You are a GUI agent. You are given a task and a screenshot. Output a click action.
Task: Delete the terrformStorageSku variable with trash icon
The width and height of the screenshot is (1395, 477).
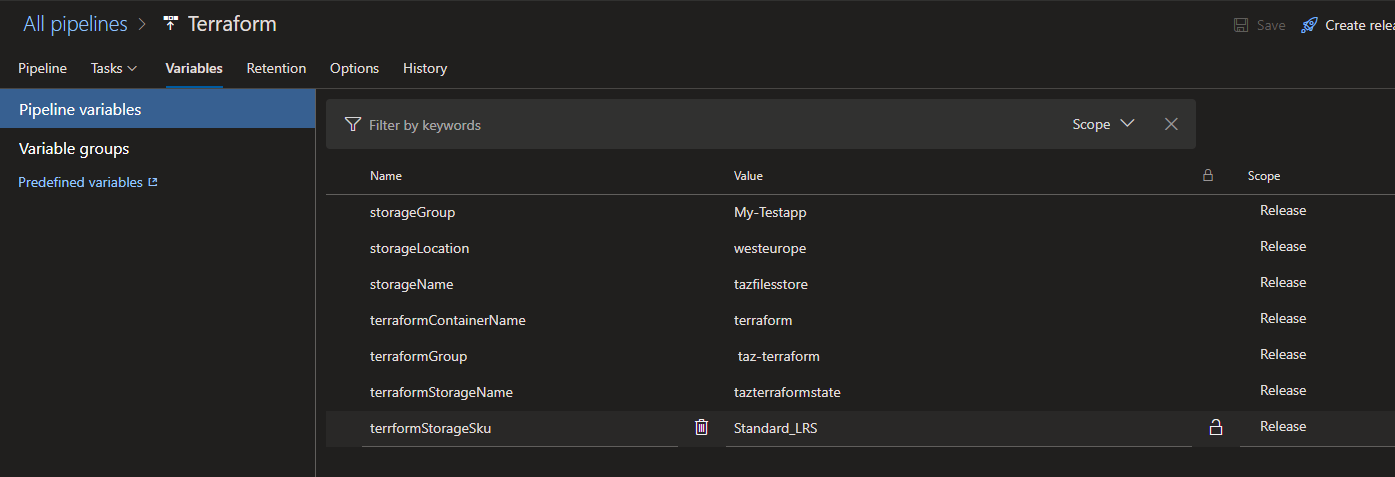[x=701, y=427]
